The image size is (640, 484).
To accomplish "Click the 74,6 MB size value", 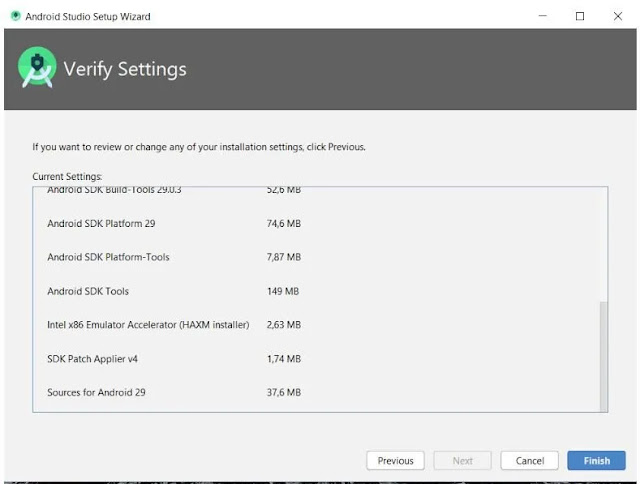I will point(284,223).
